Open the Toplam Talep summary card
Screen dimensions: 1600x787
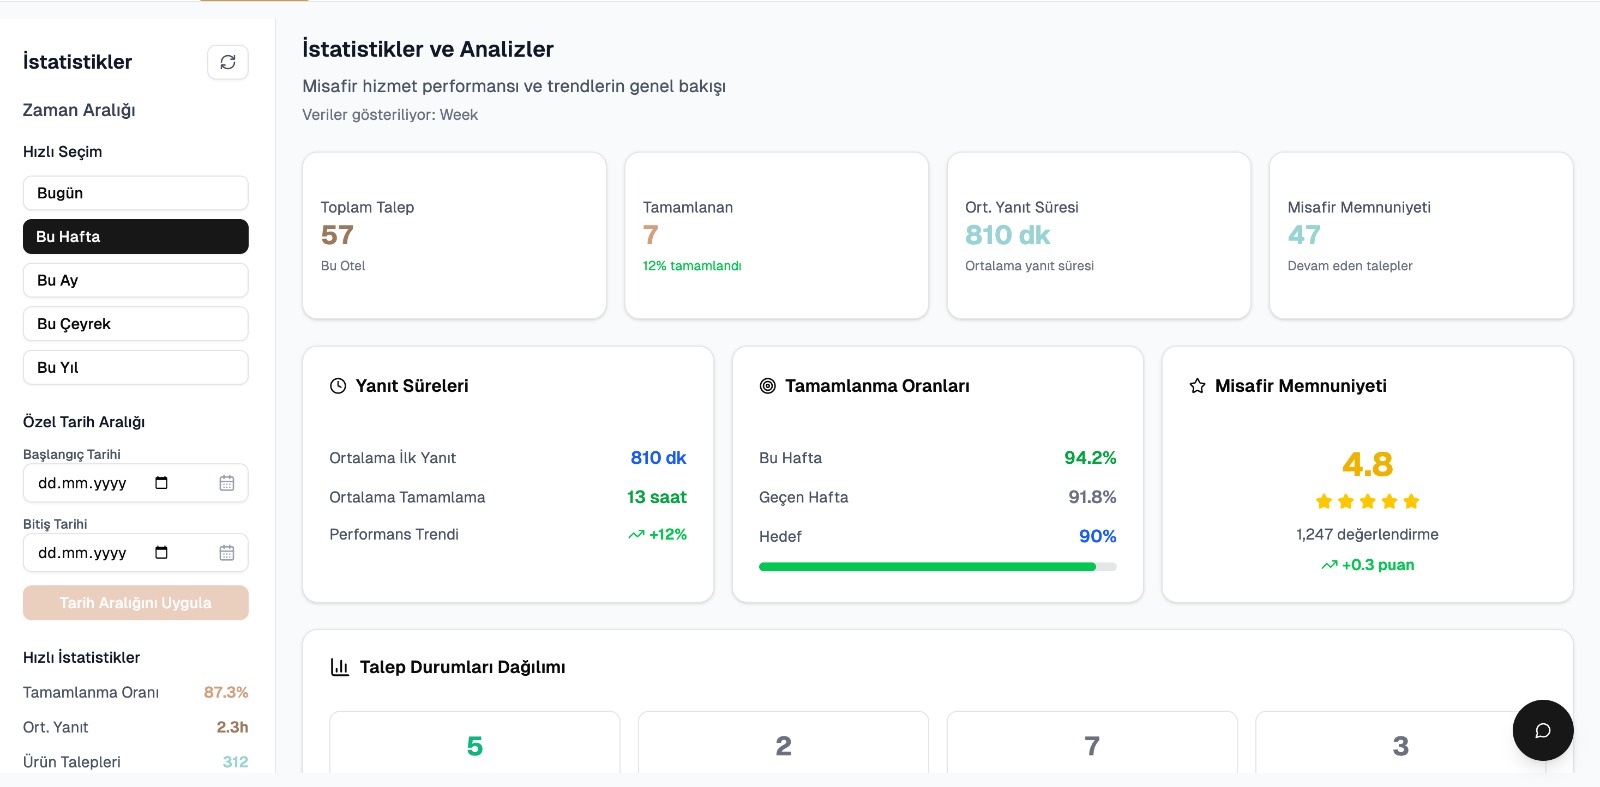pos(455,236)
